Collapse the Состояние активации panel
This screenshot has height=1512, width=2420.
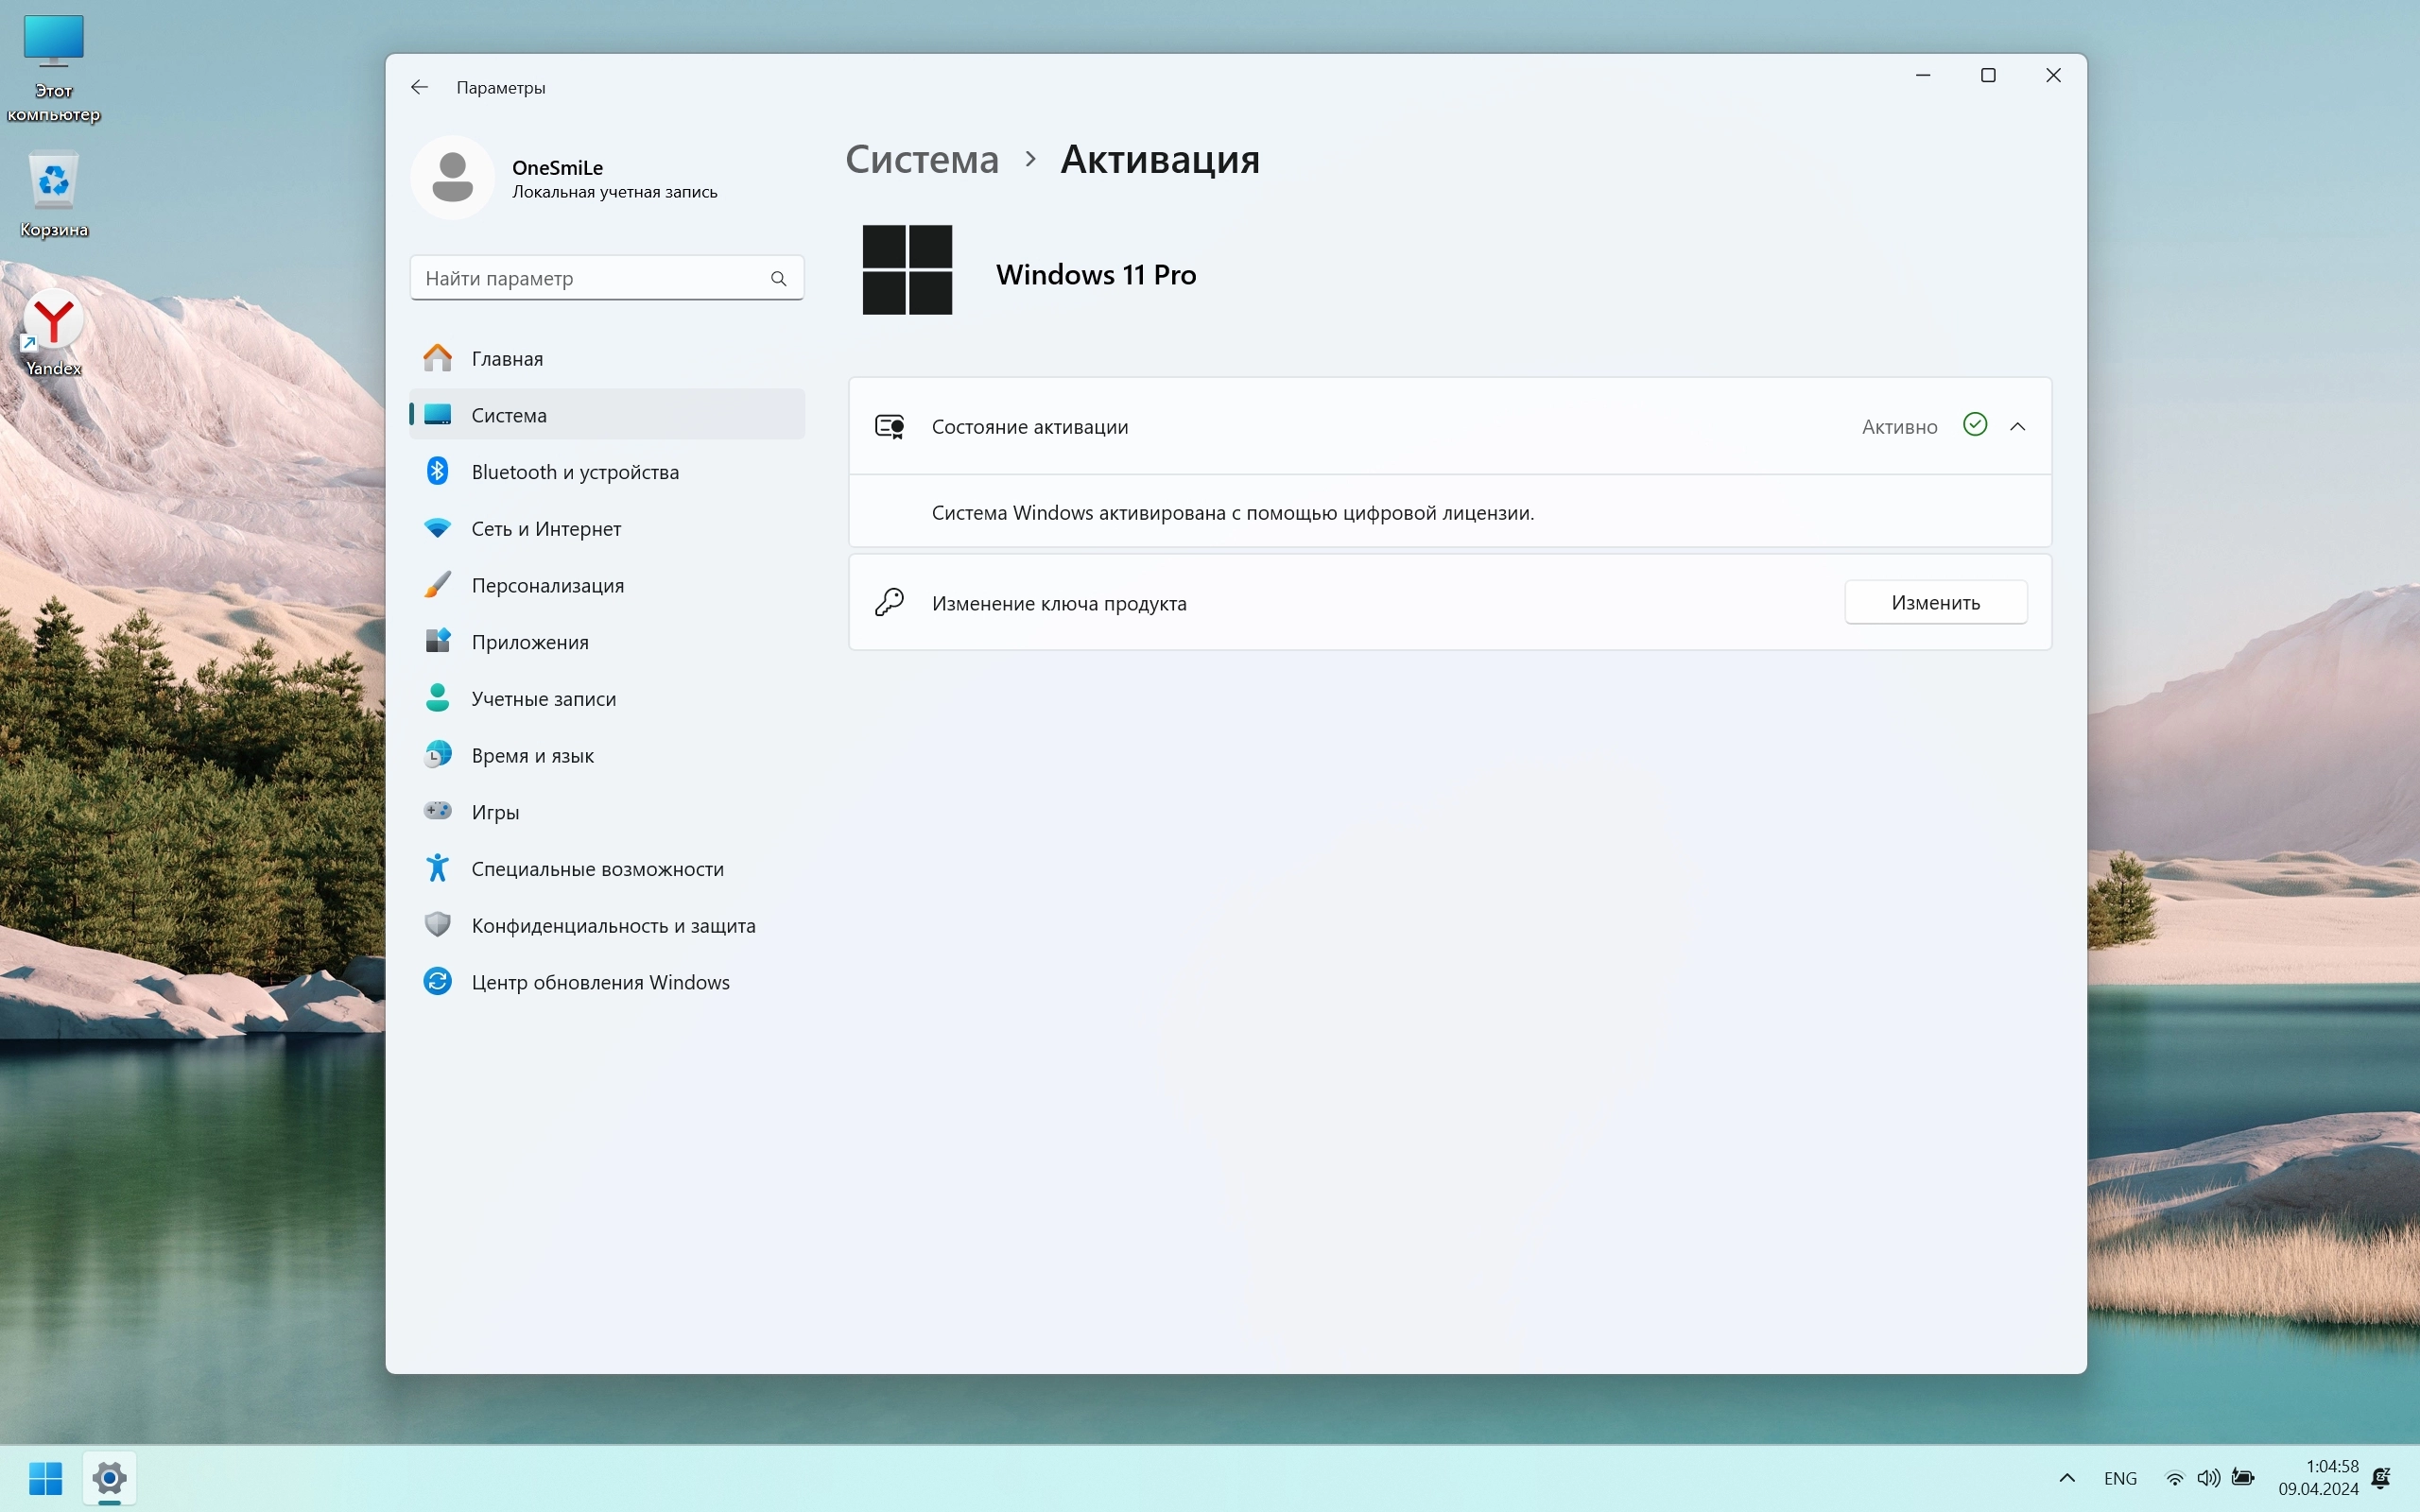pyautogui.click(x=2017, y=427)
